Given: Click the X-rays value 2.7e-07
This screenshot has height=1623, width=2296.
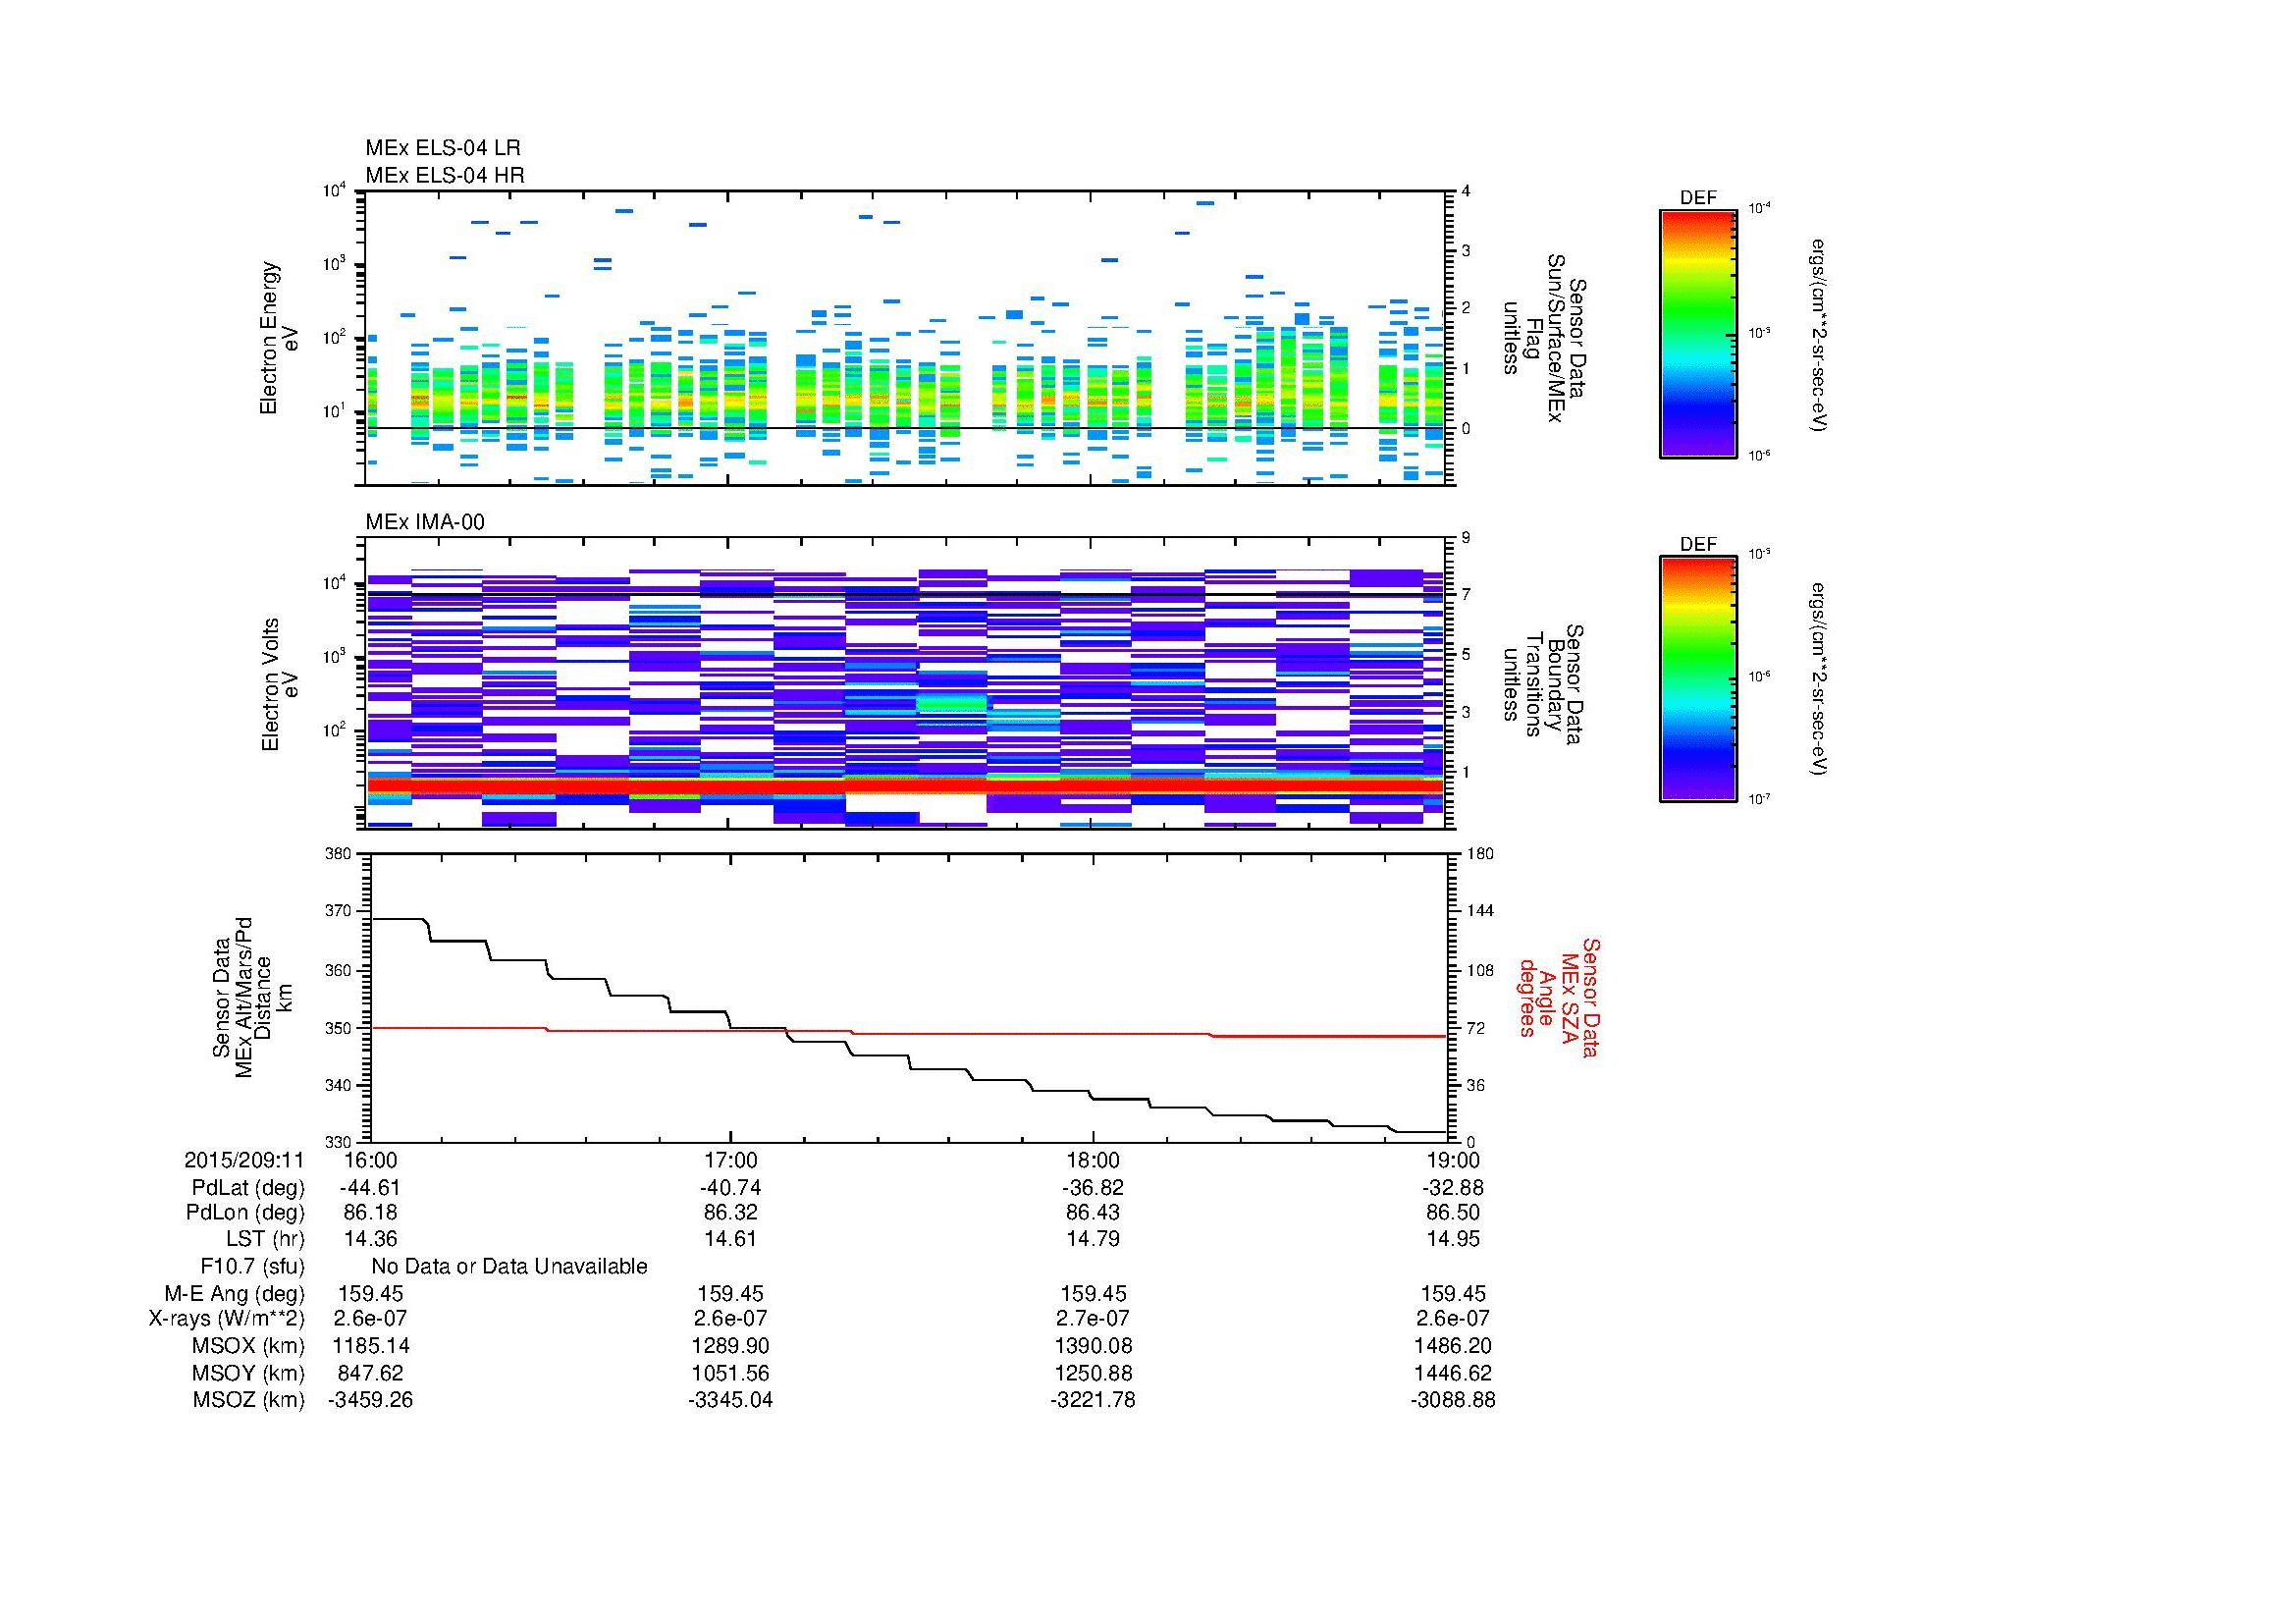Looking at the screenshot, I should point(1093,1319).
